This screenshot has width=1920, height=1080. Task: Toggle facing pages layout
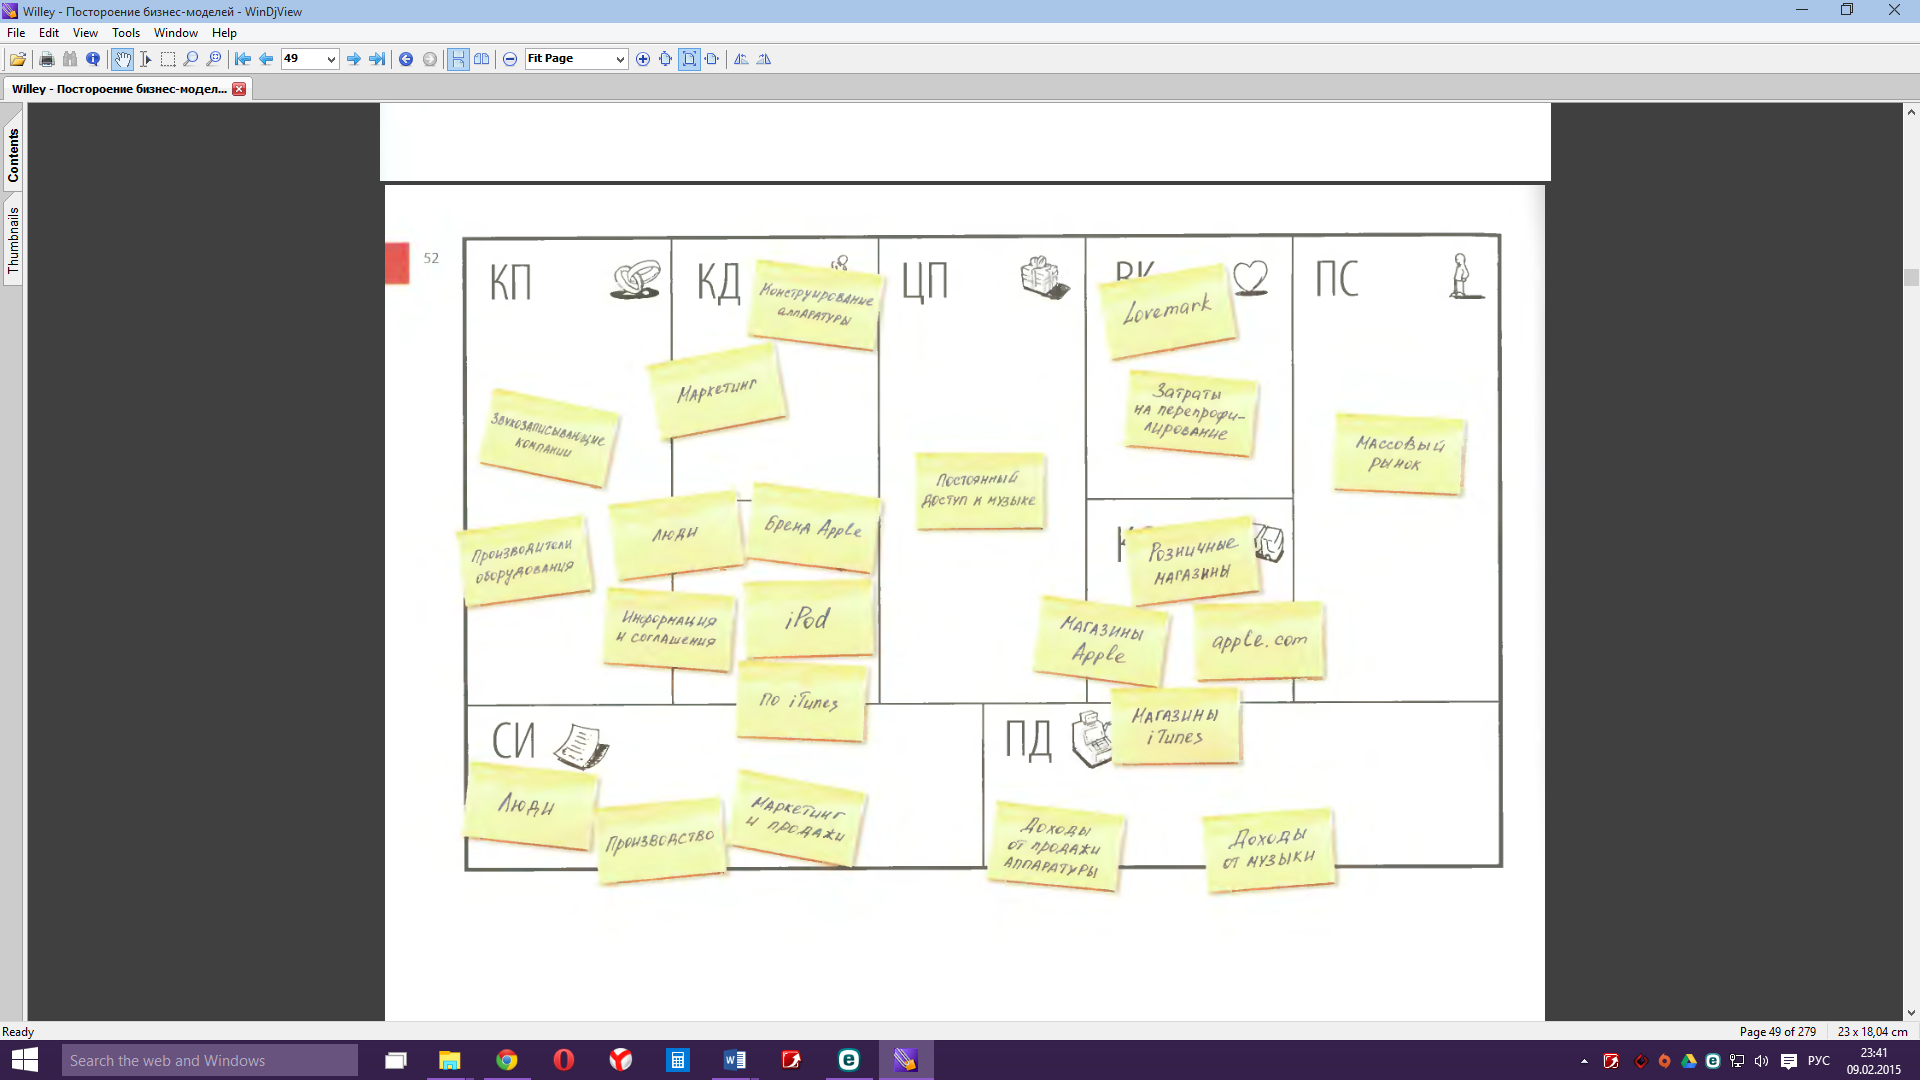tap(482, 59)
